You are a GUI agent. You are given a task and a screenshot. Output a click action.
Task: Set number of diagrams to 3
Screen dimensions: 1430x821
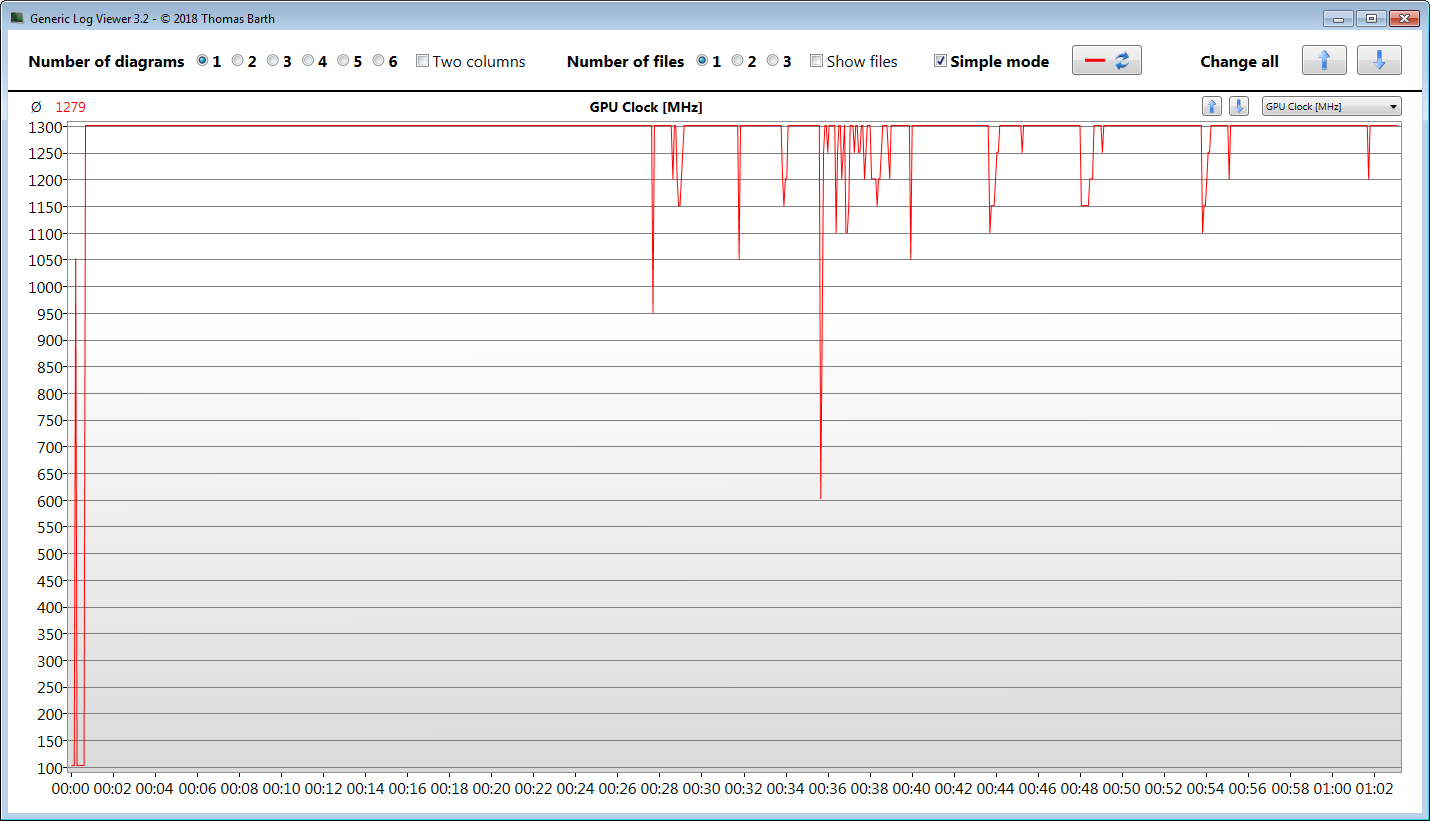[273, 61]
